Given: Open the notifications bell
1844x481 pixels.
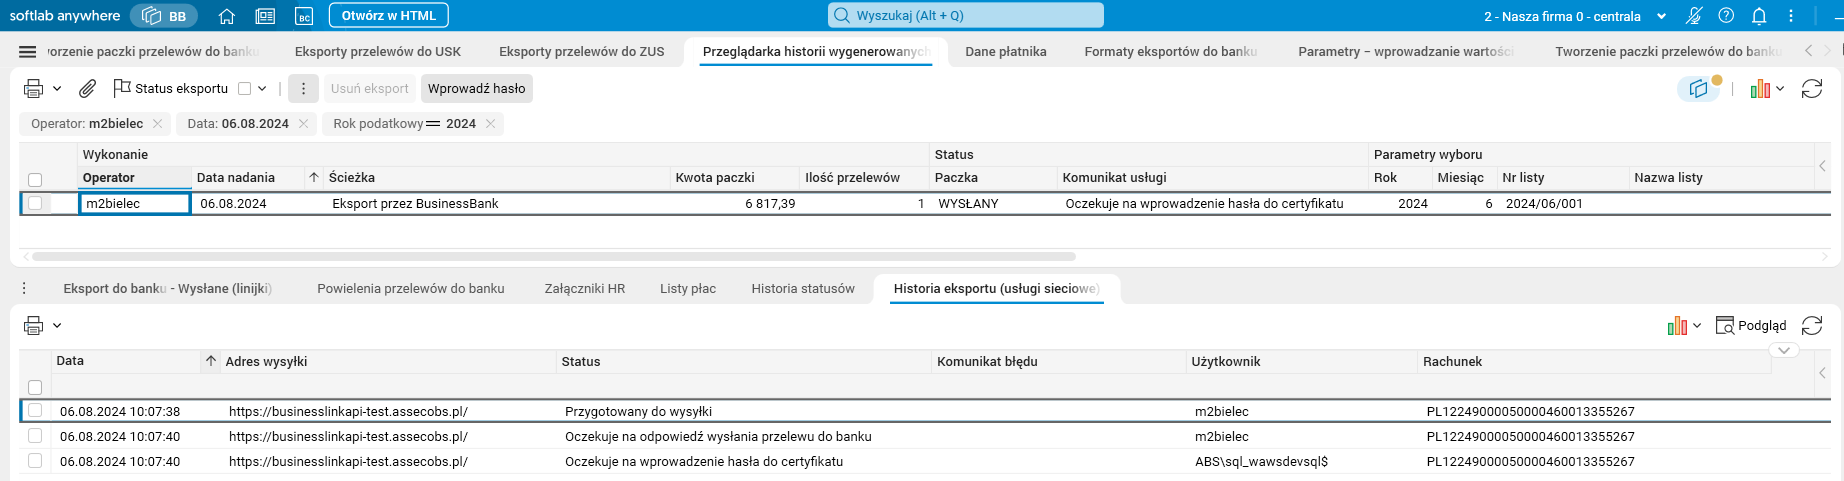Looking at the screenshot, I should [1759, 16].
